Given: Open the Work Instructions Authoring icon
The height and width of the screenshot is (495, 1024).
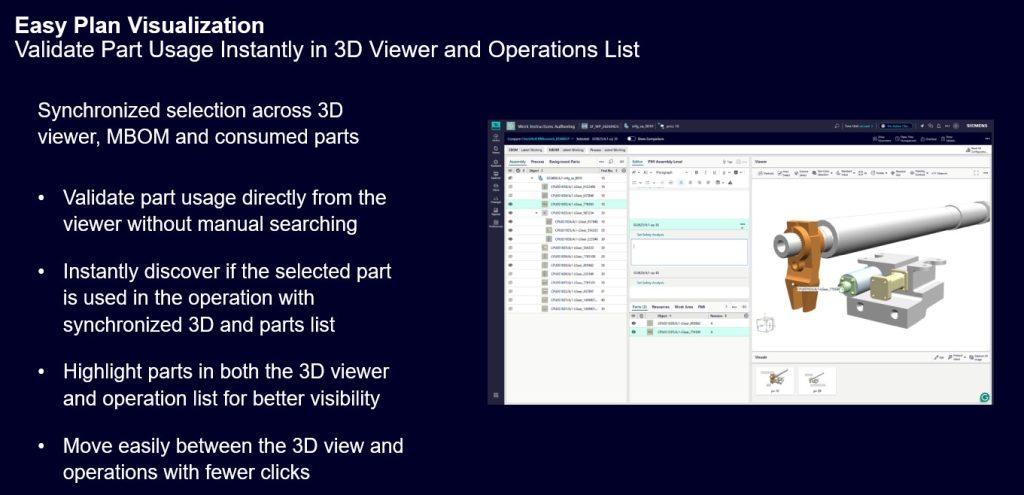Looking at the screenshot, I should 511,126.
